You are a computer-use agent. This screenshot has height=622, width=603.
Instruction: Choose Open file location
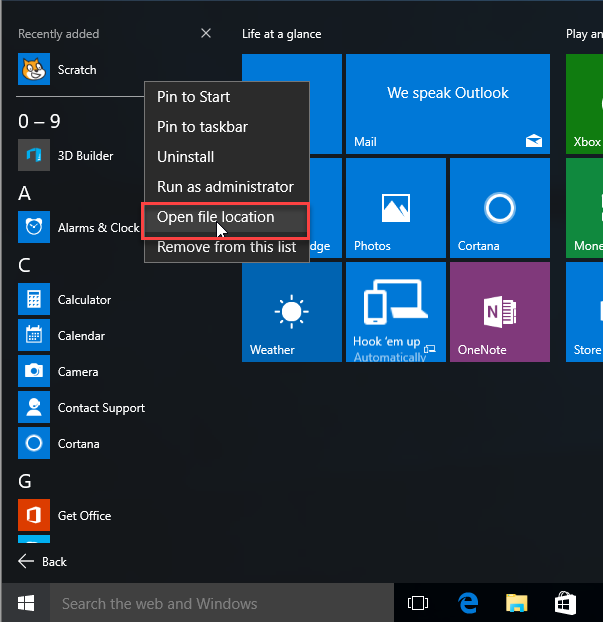click(x=227, y=217)
